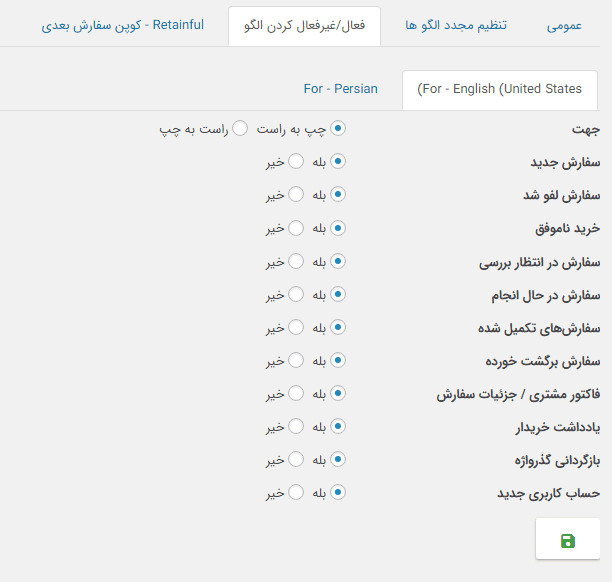
Task: Select خیر for سفارش در انتظار بررسی
Action: [x=296, y=261]
